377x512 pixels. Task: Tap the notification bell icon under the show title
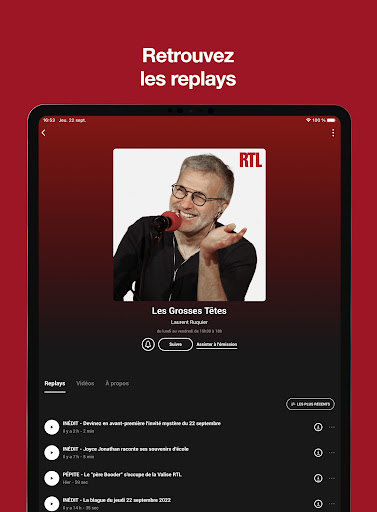[148, 344]
